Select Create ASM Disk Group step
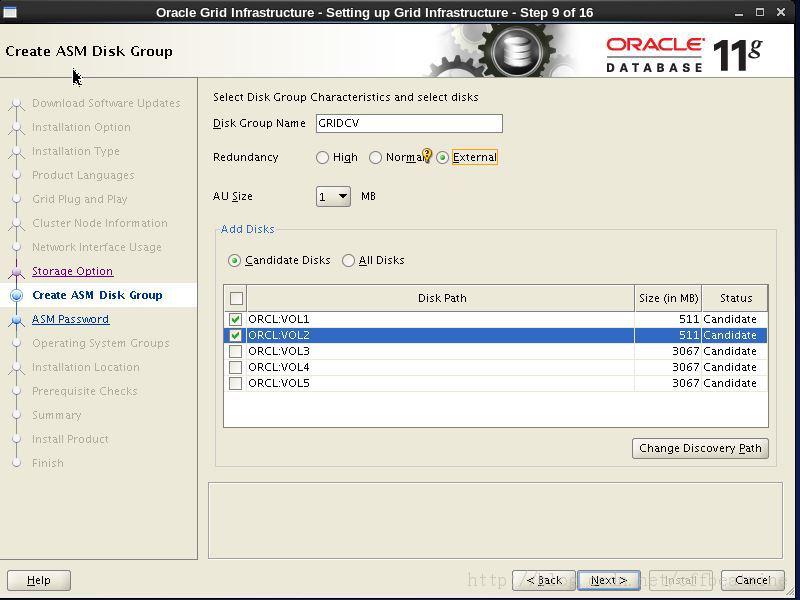The width and height of the screenshot is (800, 600). coord(97,295)
